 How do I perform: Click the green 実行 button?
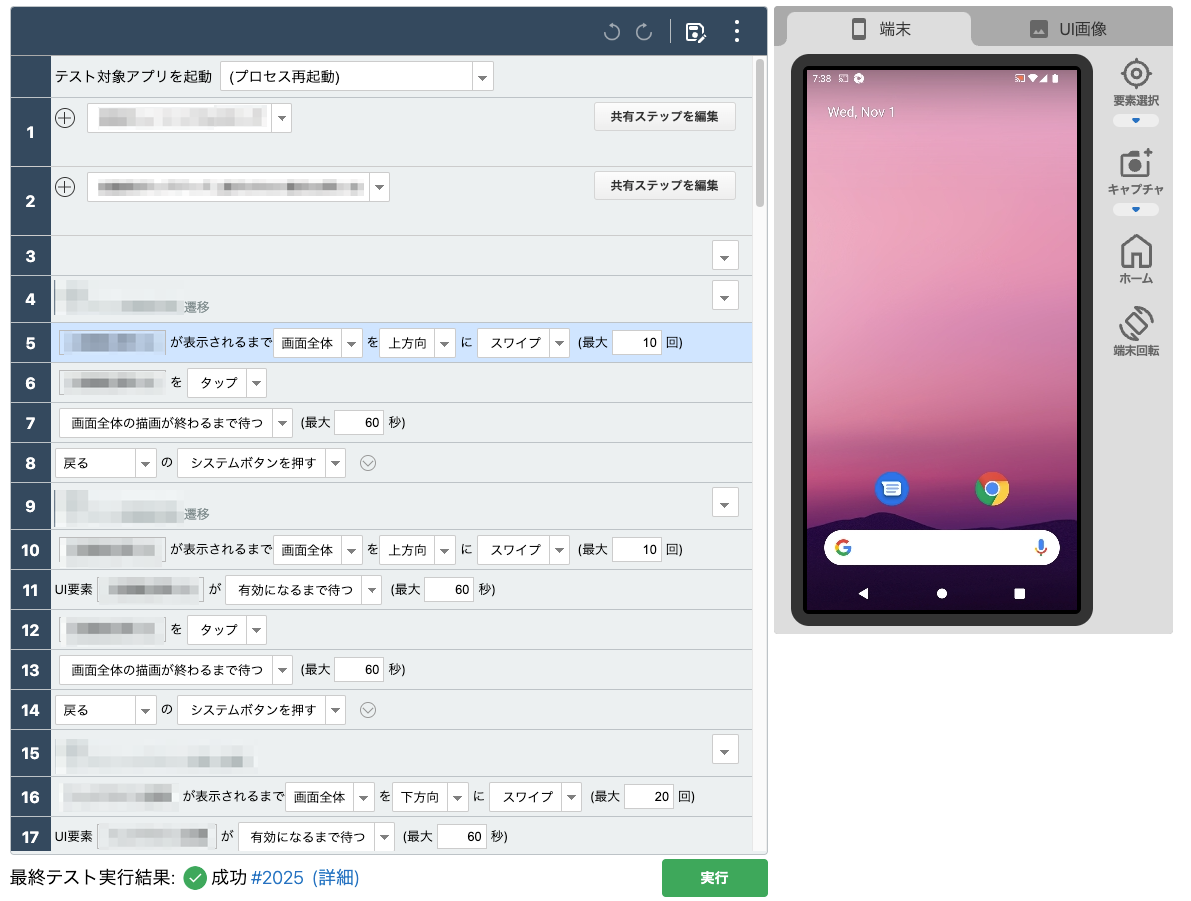point(714,878)
